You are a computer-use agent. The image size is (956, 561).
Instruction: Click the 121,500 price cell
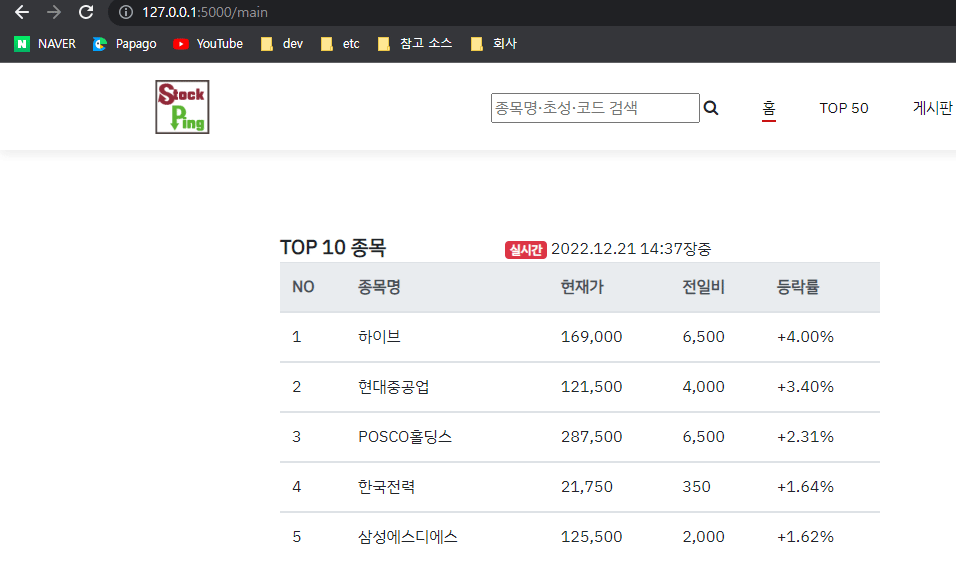point(591,387)
